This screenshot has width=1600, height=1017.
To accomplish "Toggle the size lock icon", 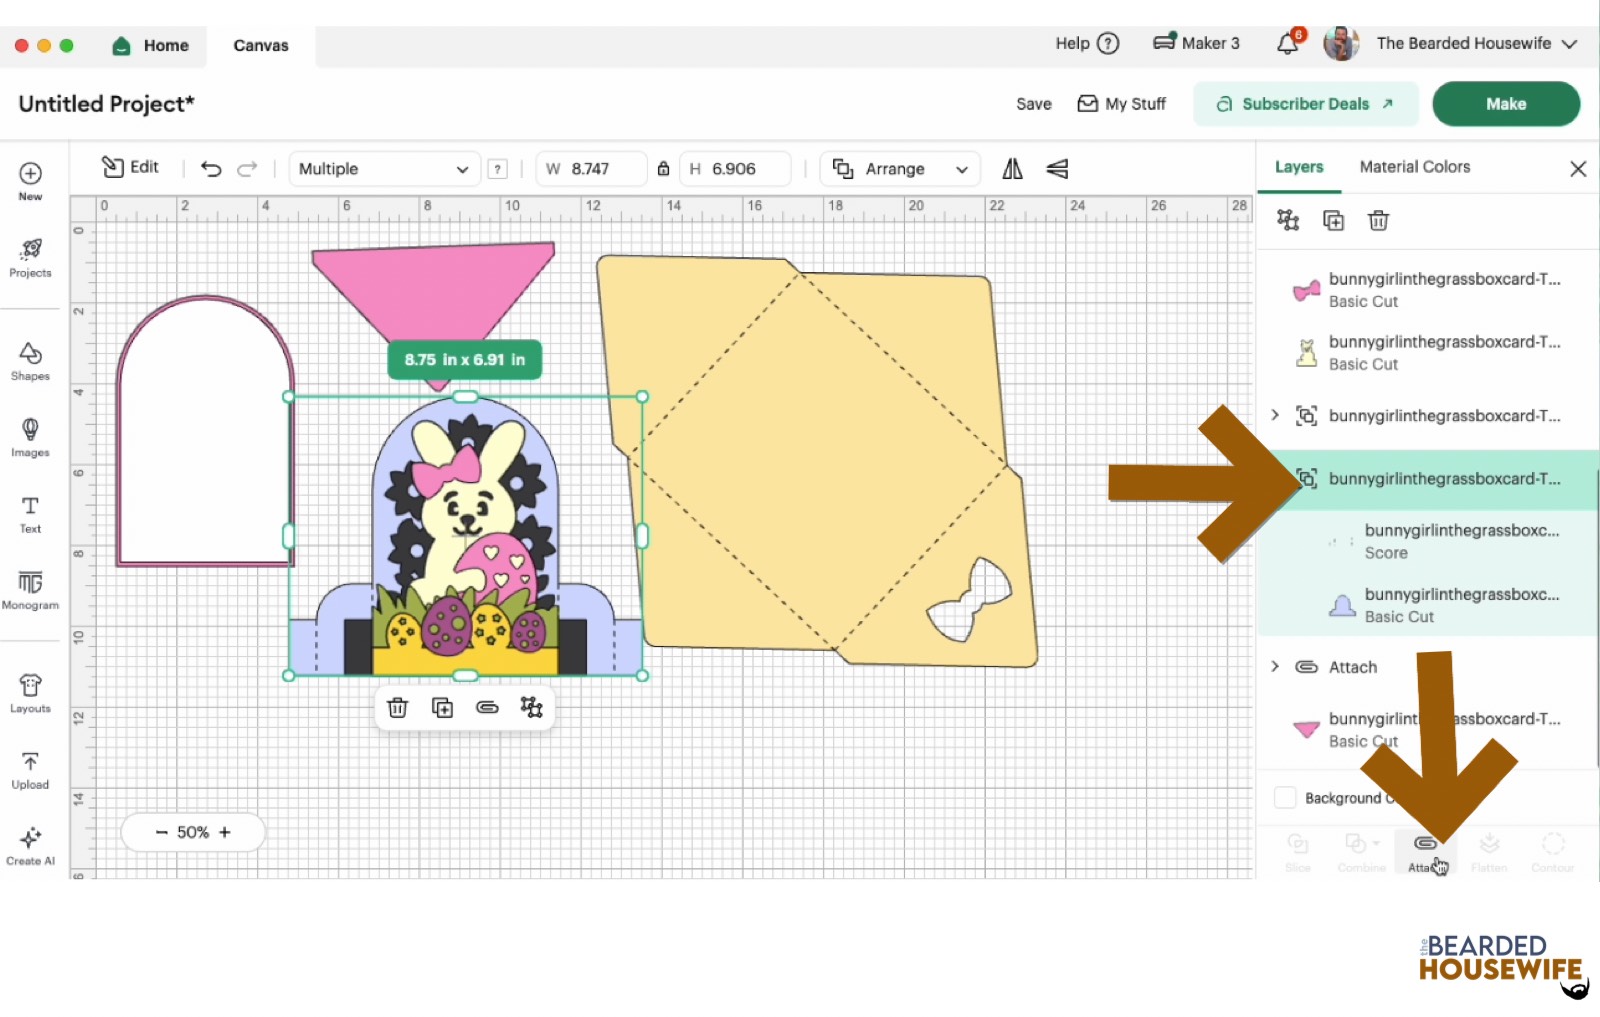I will (x=663, y=169).
